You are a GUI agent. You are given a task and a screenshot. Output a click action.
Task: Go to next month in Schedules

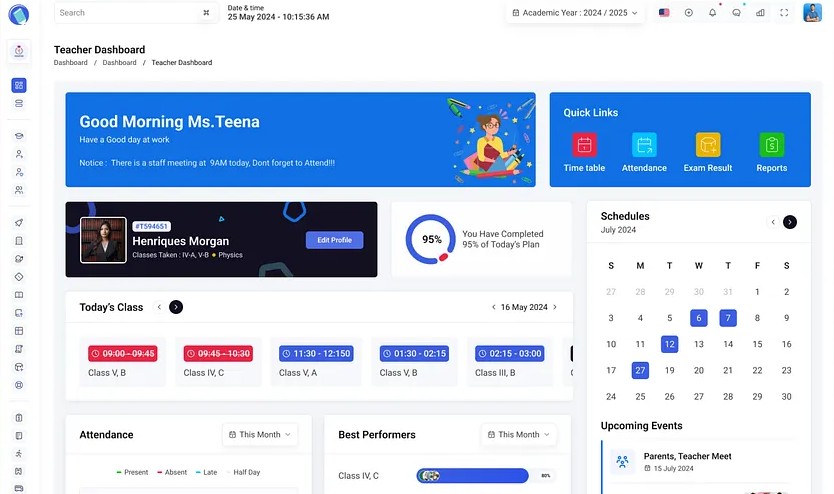click(790, 222)
